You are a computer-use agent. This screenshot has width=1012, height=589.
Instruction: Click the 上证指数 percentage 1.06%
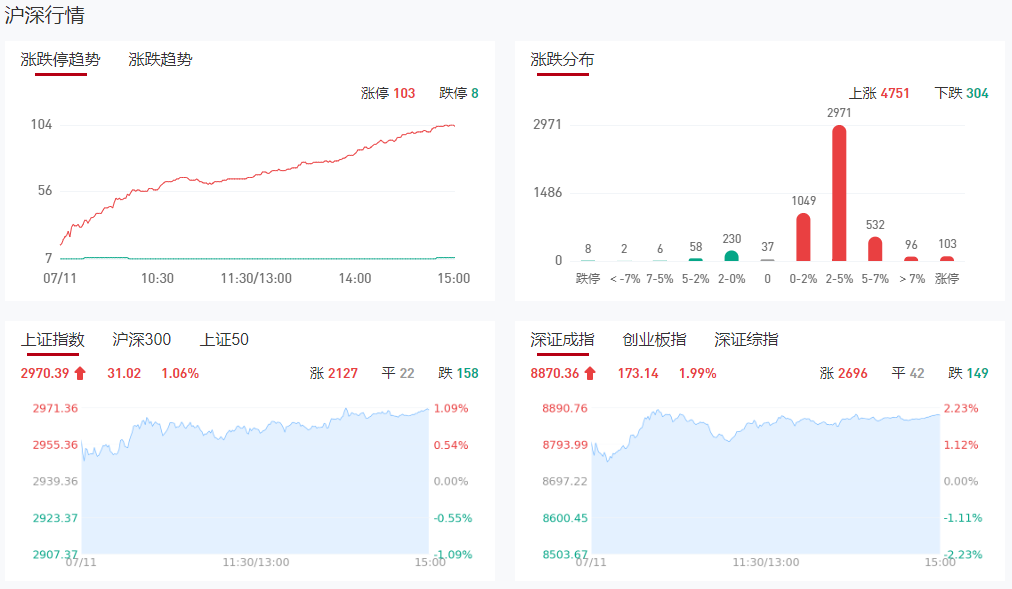point(180,373)
